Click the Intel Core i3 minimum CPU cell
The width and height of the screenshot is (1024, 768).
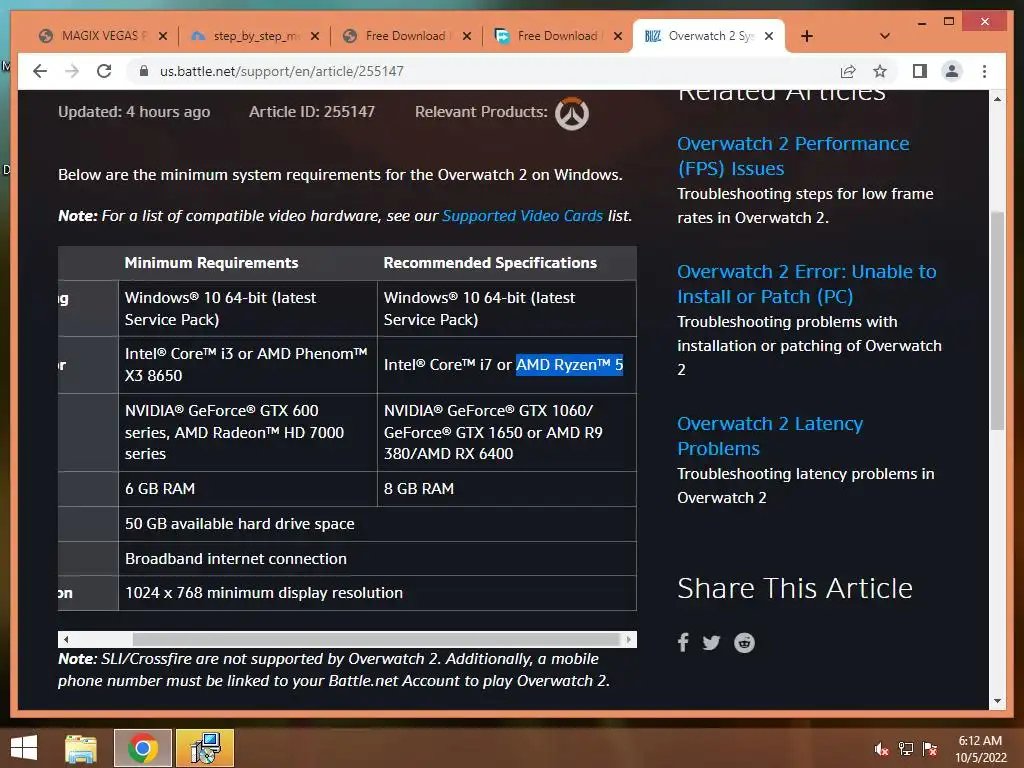pyautogui.click(x=248, y=364)
